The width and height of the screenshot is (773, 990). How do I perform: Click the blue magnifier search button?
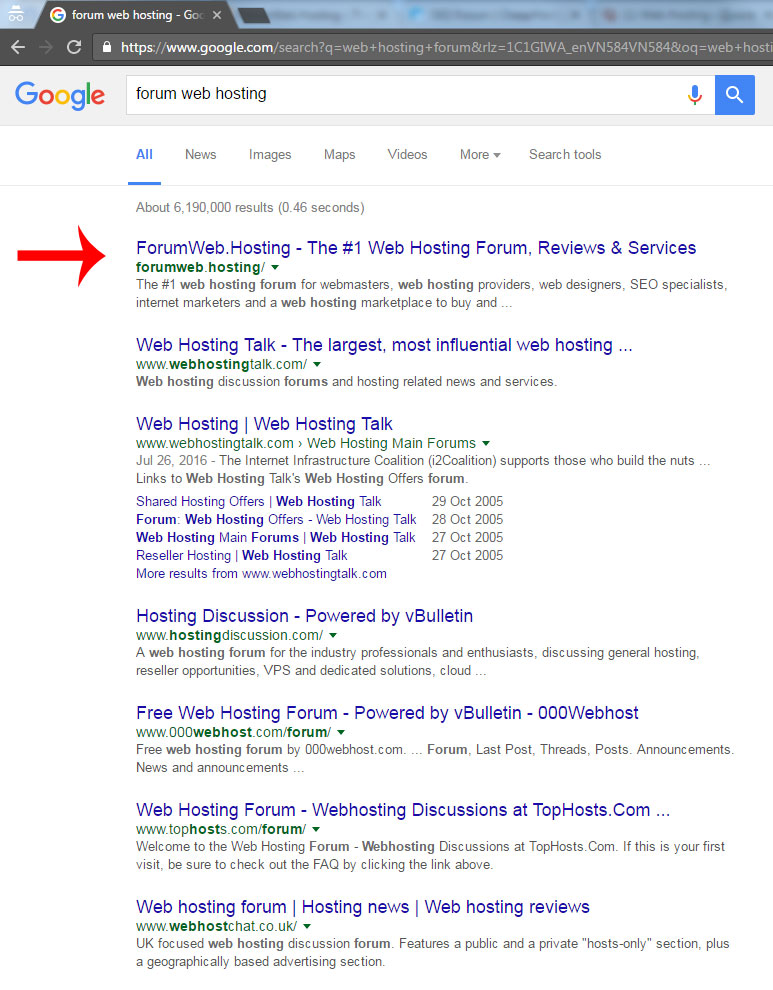(x=734, y=95)
